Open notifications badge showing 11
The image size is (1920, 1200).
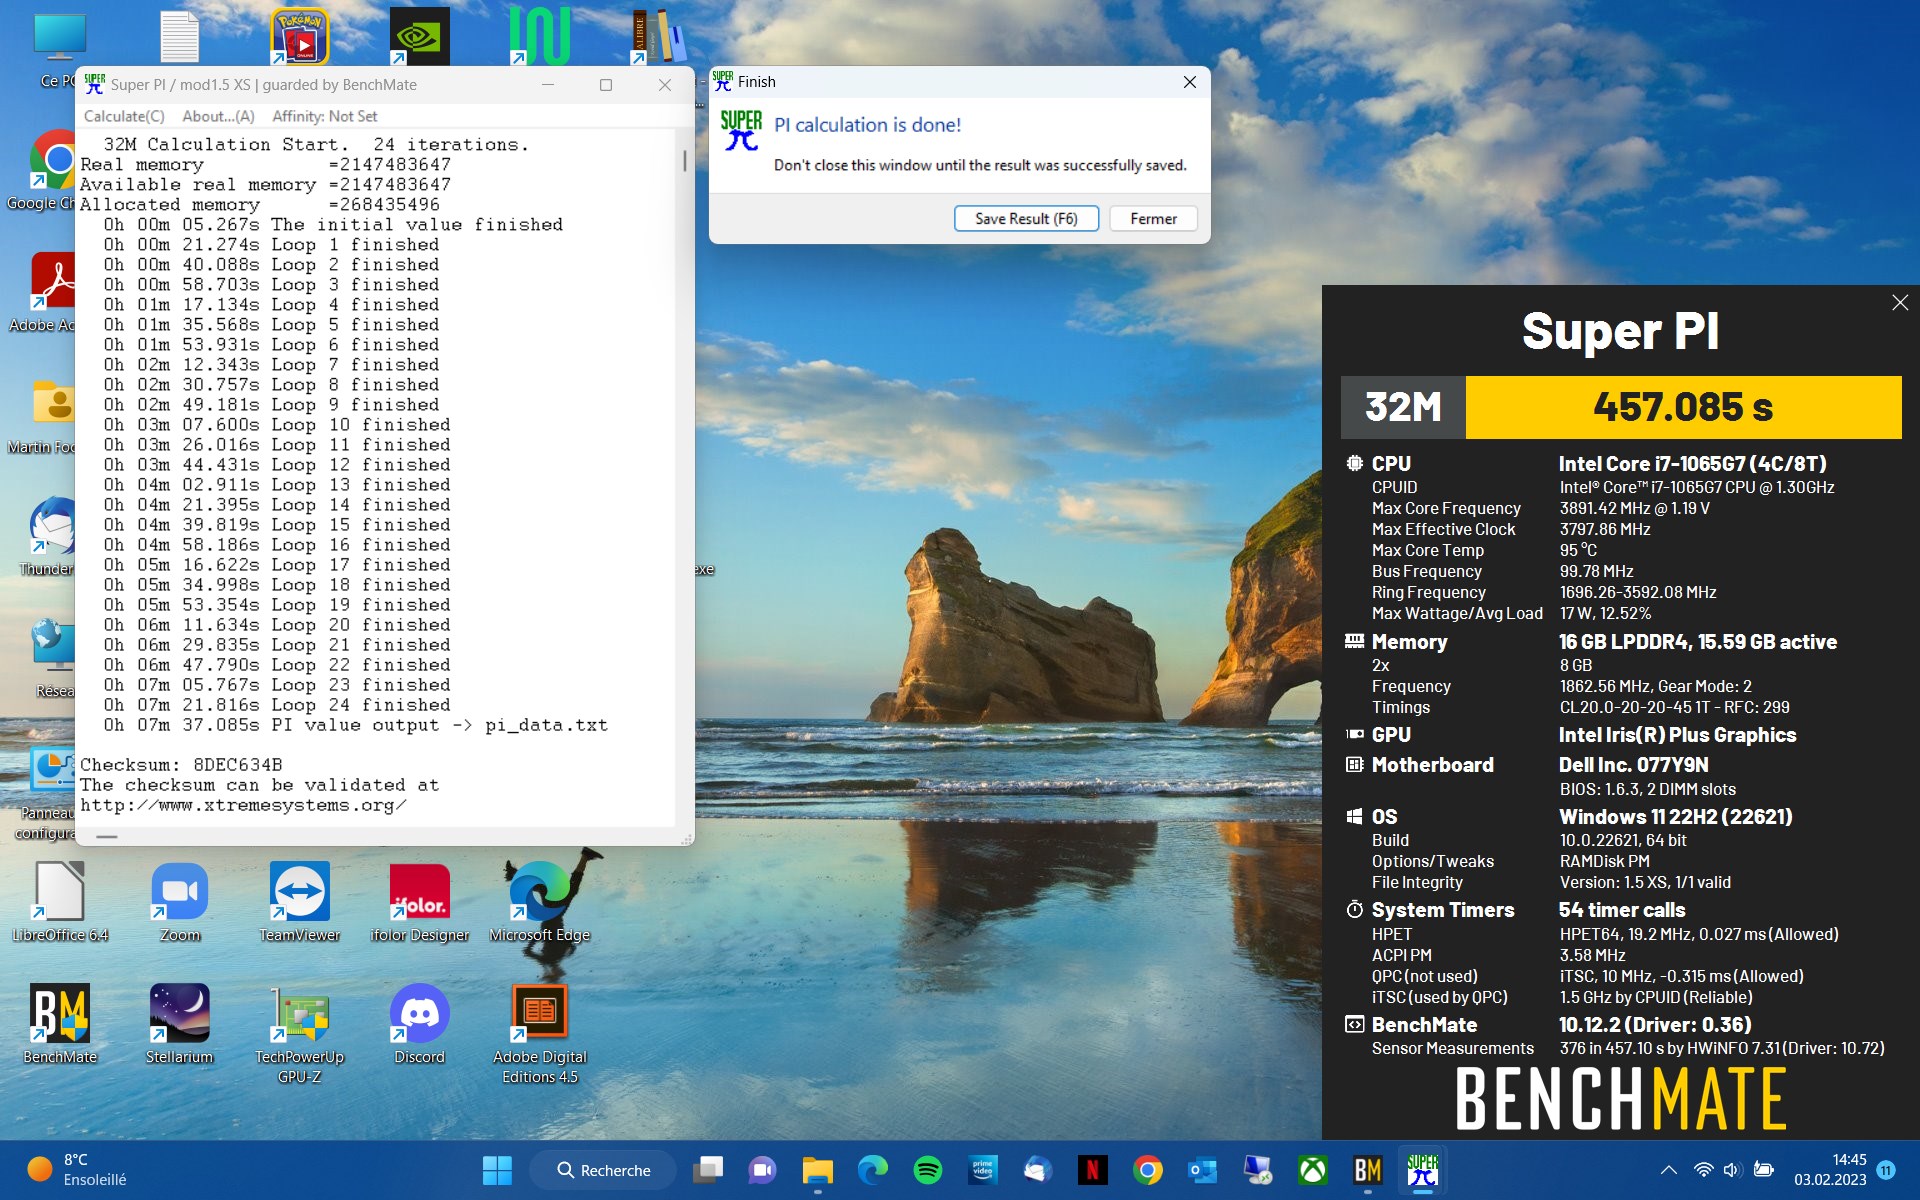(1887, 1170)
